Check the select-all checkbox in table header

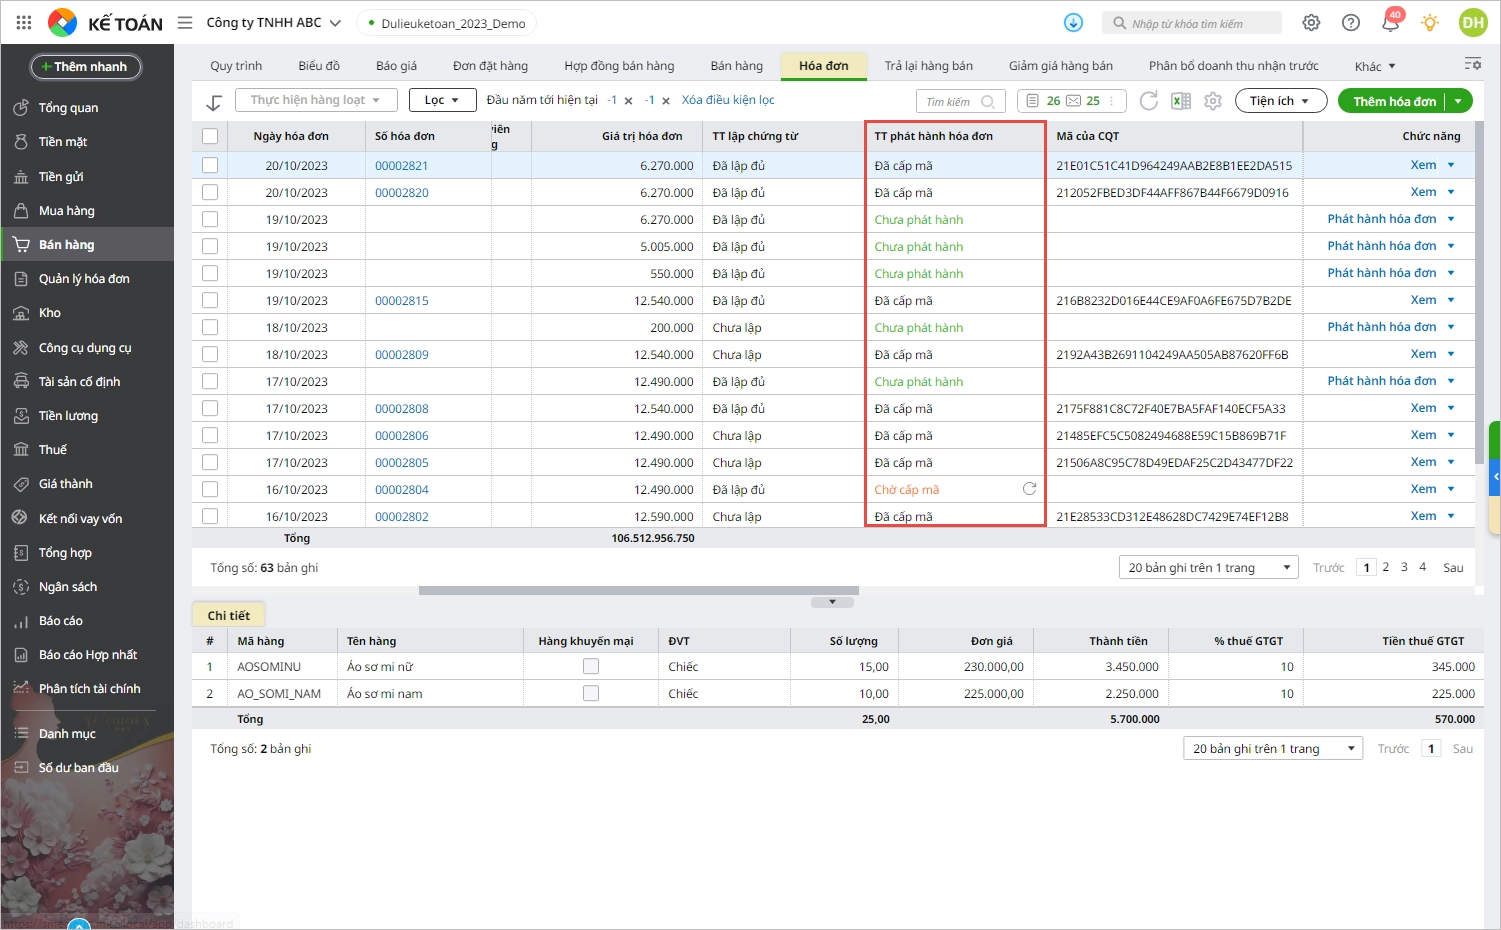click(x=210, y=136)
